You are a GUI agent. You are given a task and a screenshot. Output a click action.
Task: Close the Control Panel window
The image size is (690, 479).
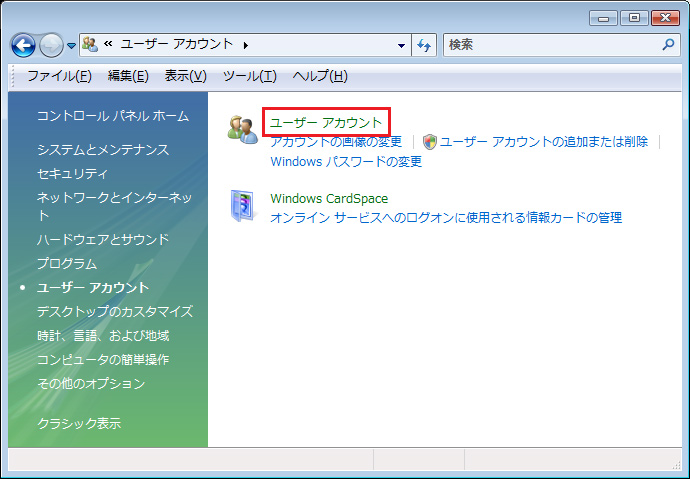(665, 18)
